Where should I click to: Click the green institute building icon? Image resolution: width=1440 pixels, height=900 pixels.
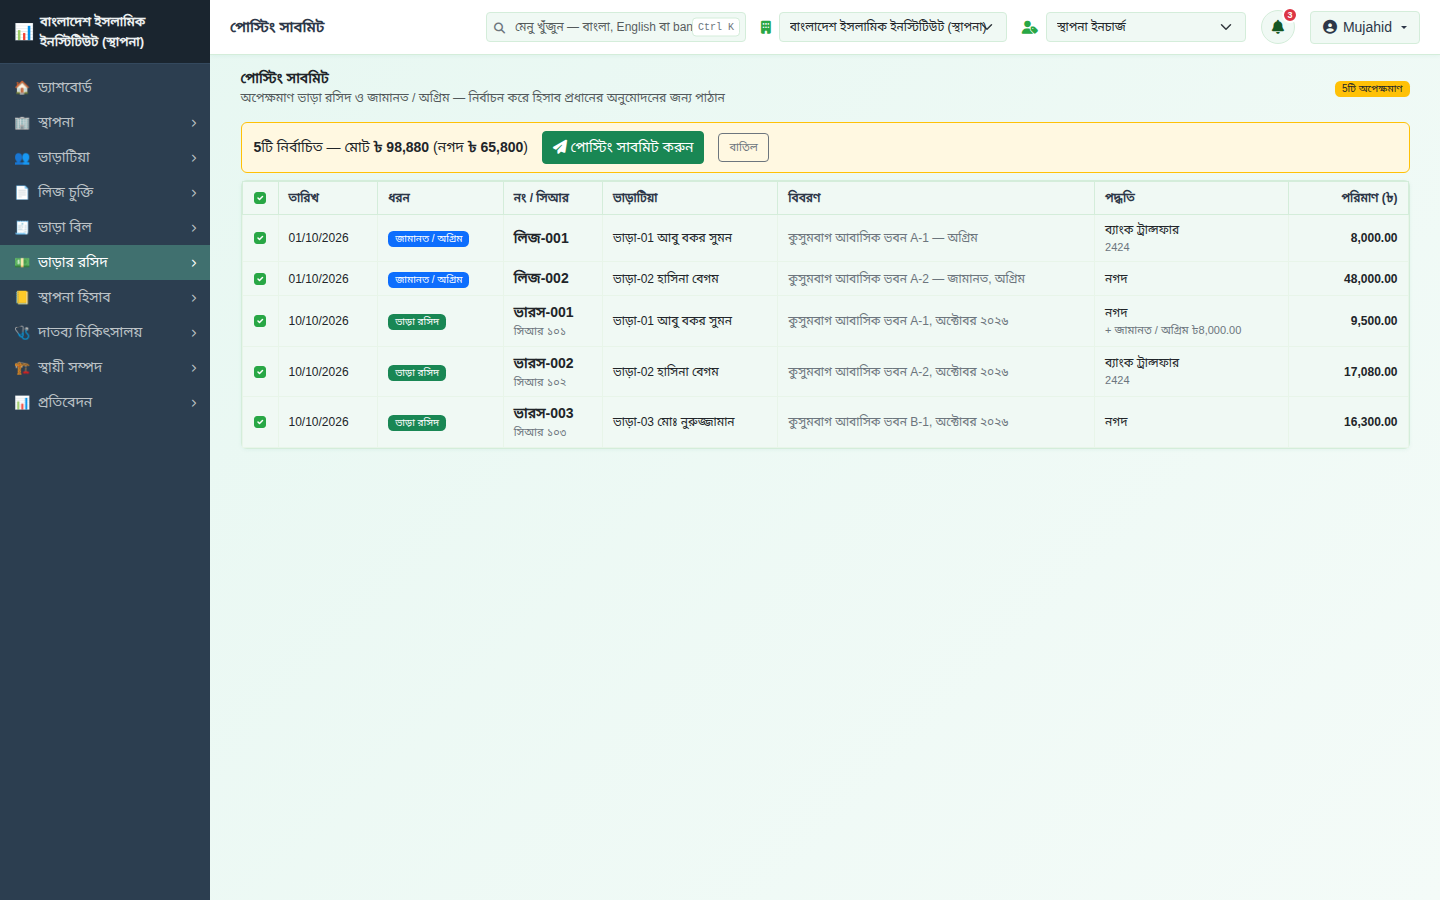(766, 27)
